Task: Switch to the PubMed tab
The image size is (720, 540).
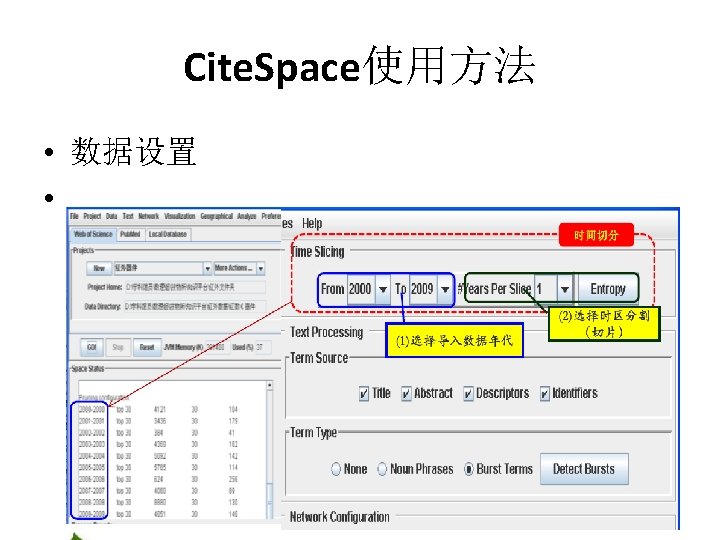Action: pyautogui.click(x=130, y=234)
